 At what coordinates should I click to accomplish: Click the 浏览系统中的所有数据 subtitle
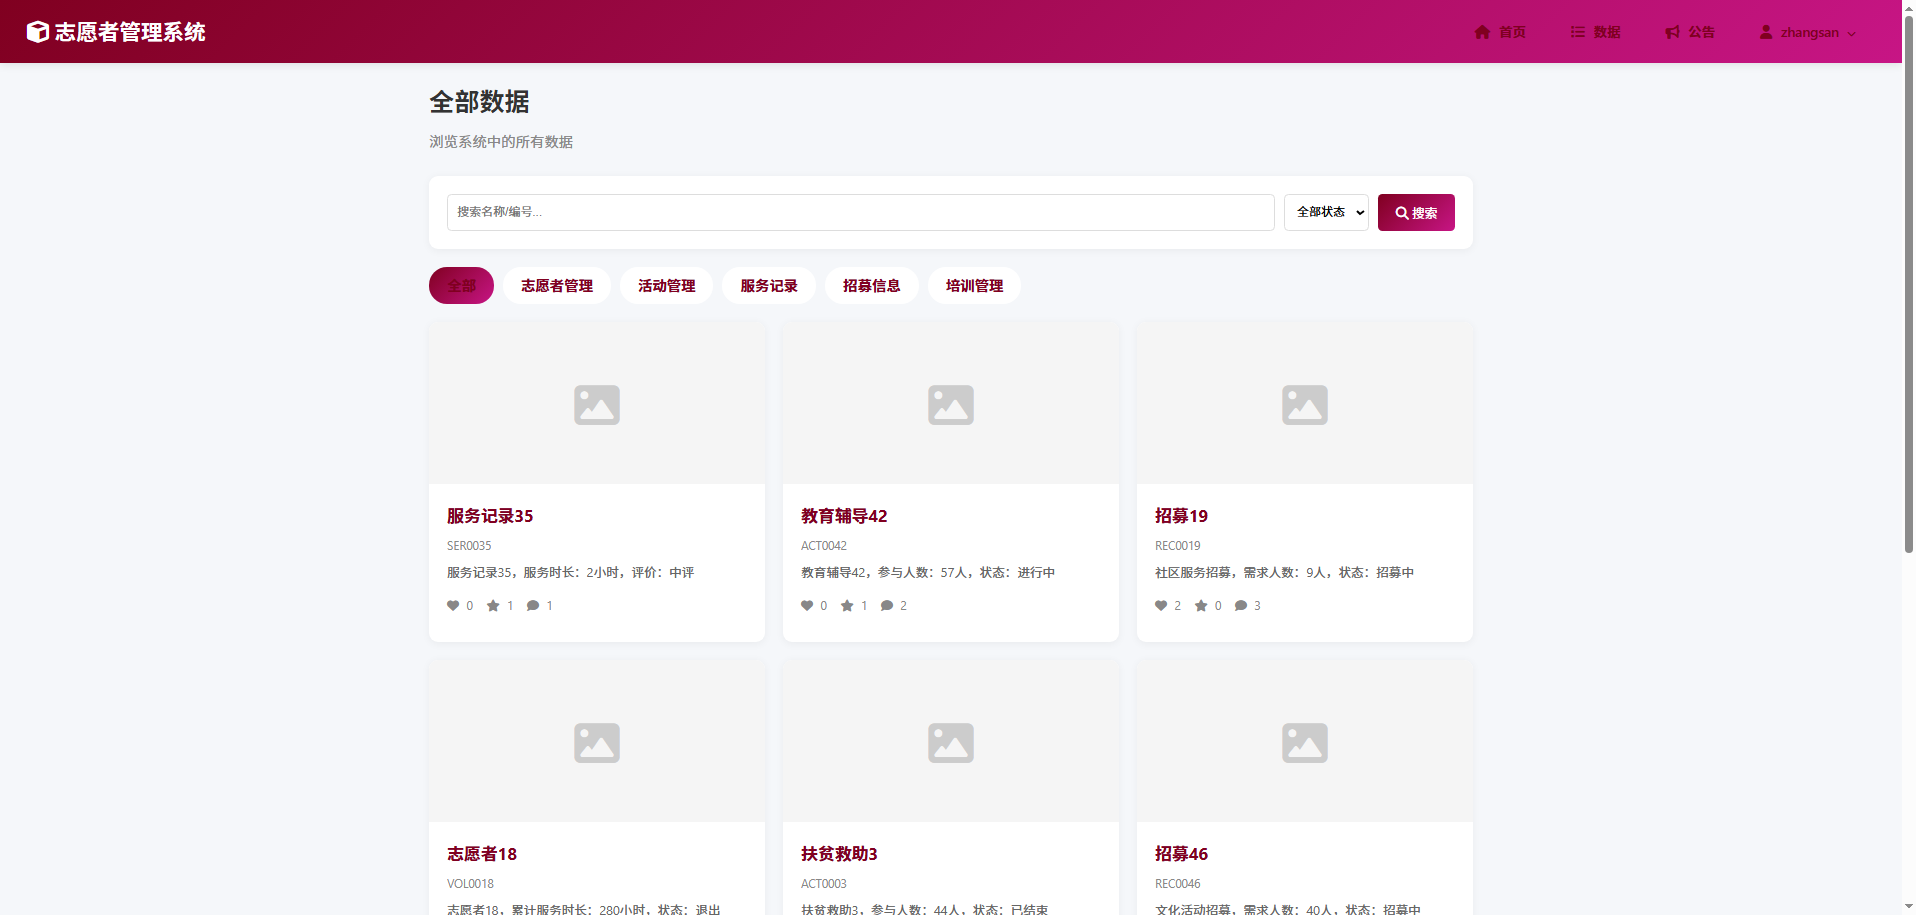tap(501, 142)
